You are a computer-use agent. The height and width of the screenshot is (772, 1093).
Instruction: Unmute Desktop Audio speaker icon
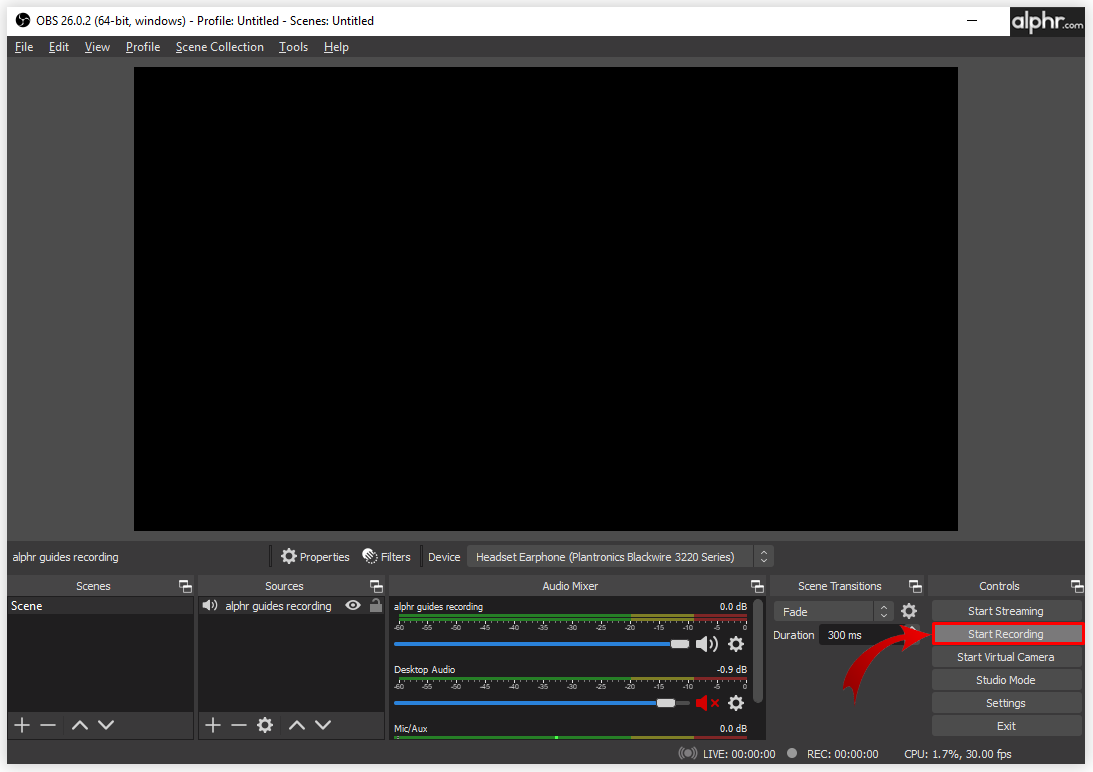[707, 703]
